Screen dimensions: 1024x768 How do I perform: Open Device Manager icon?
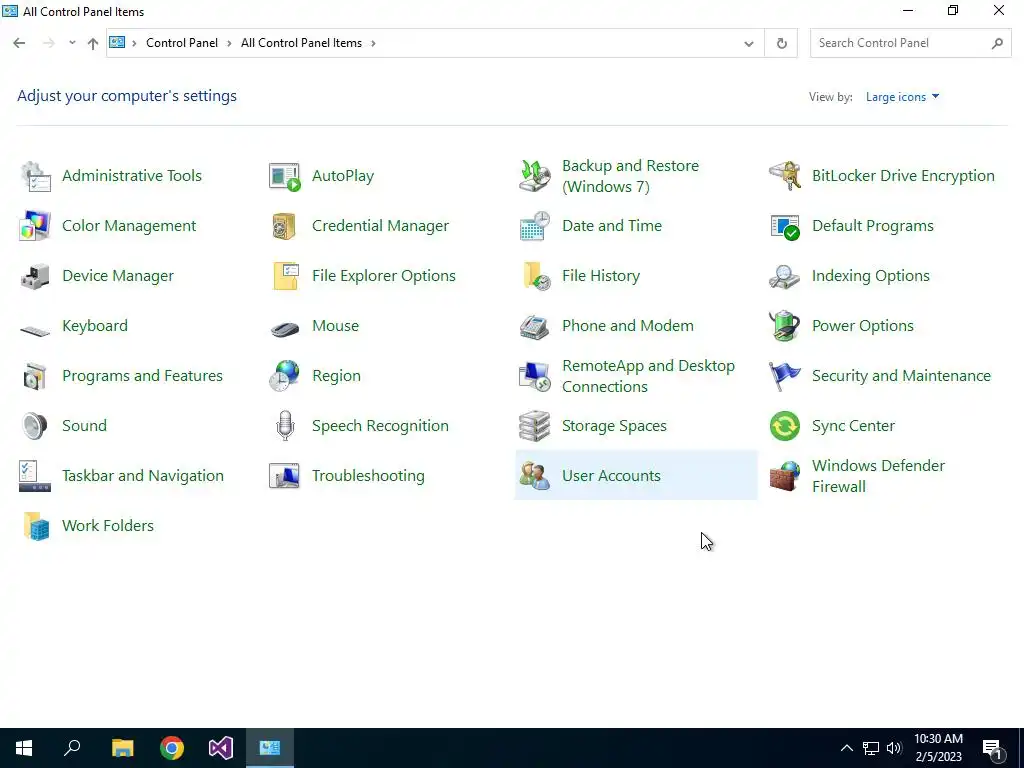tap(35, 276)
